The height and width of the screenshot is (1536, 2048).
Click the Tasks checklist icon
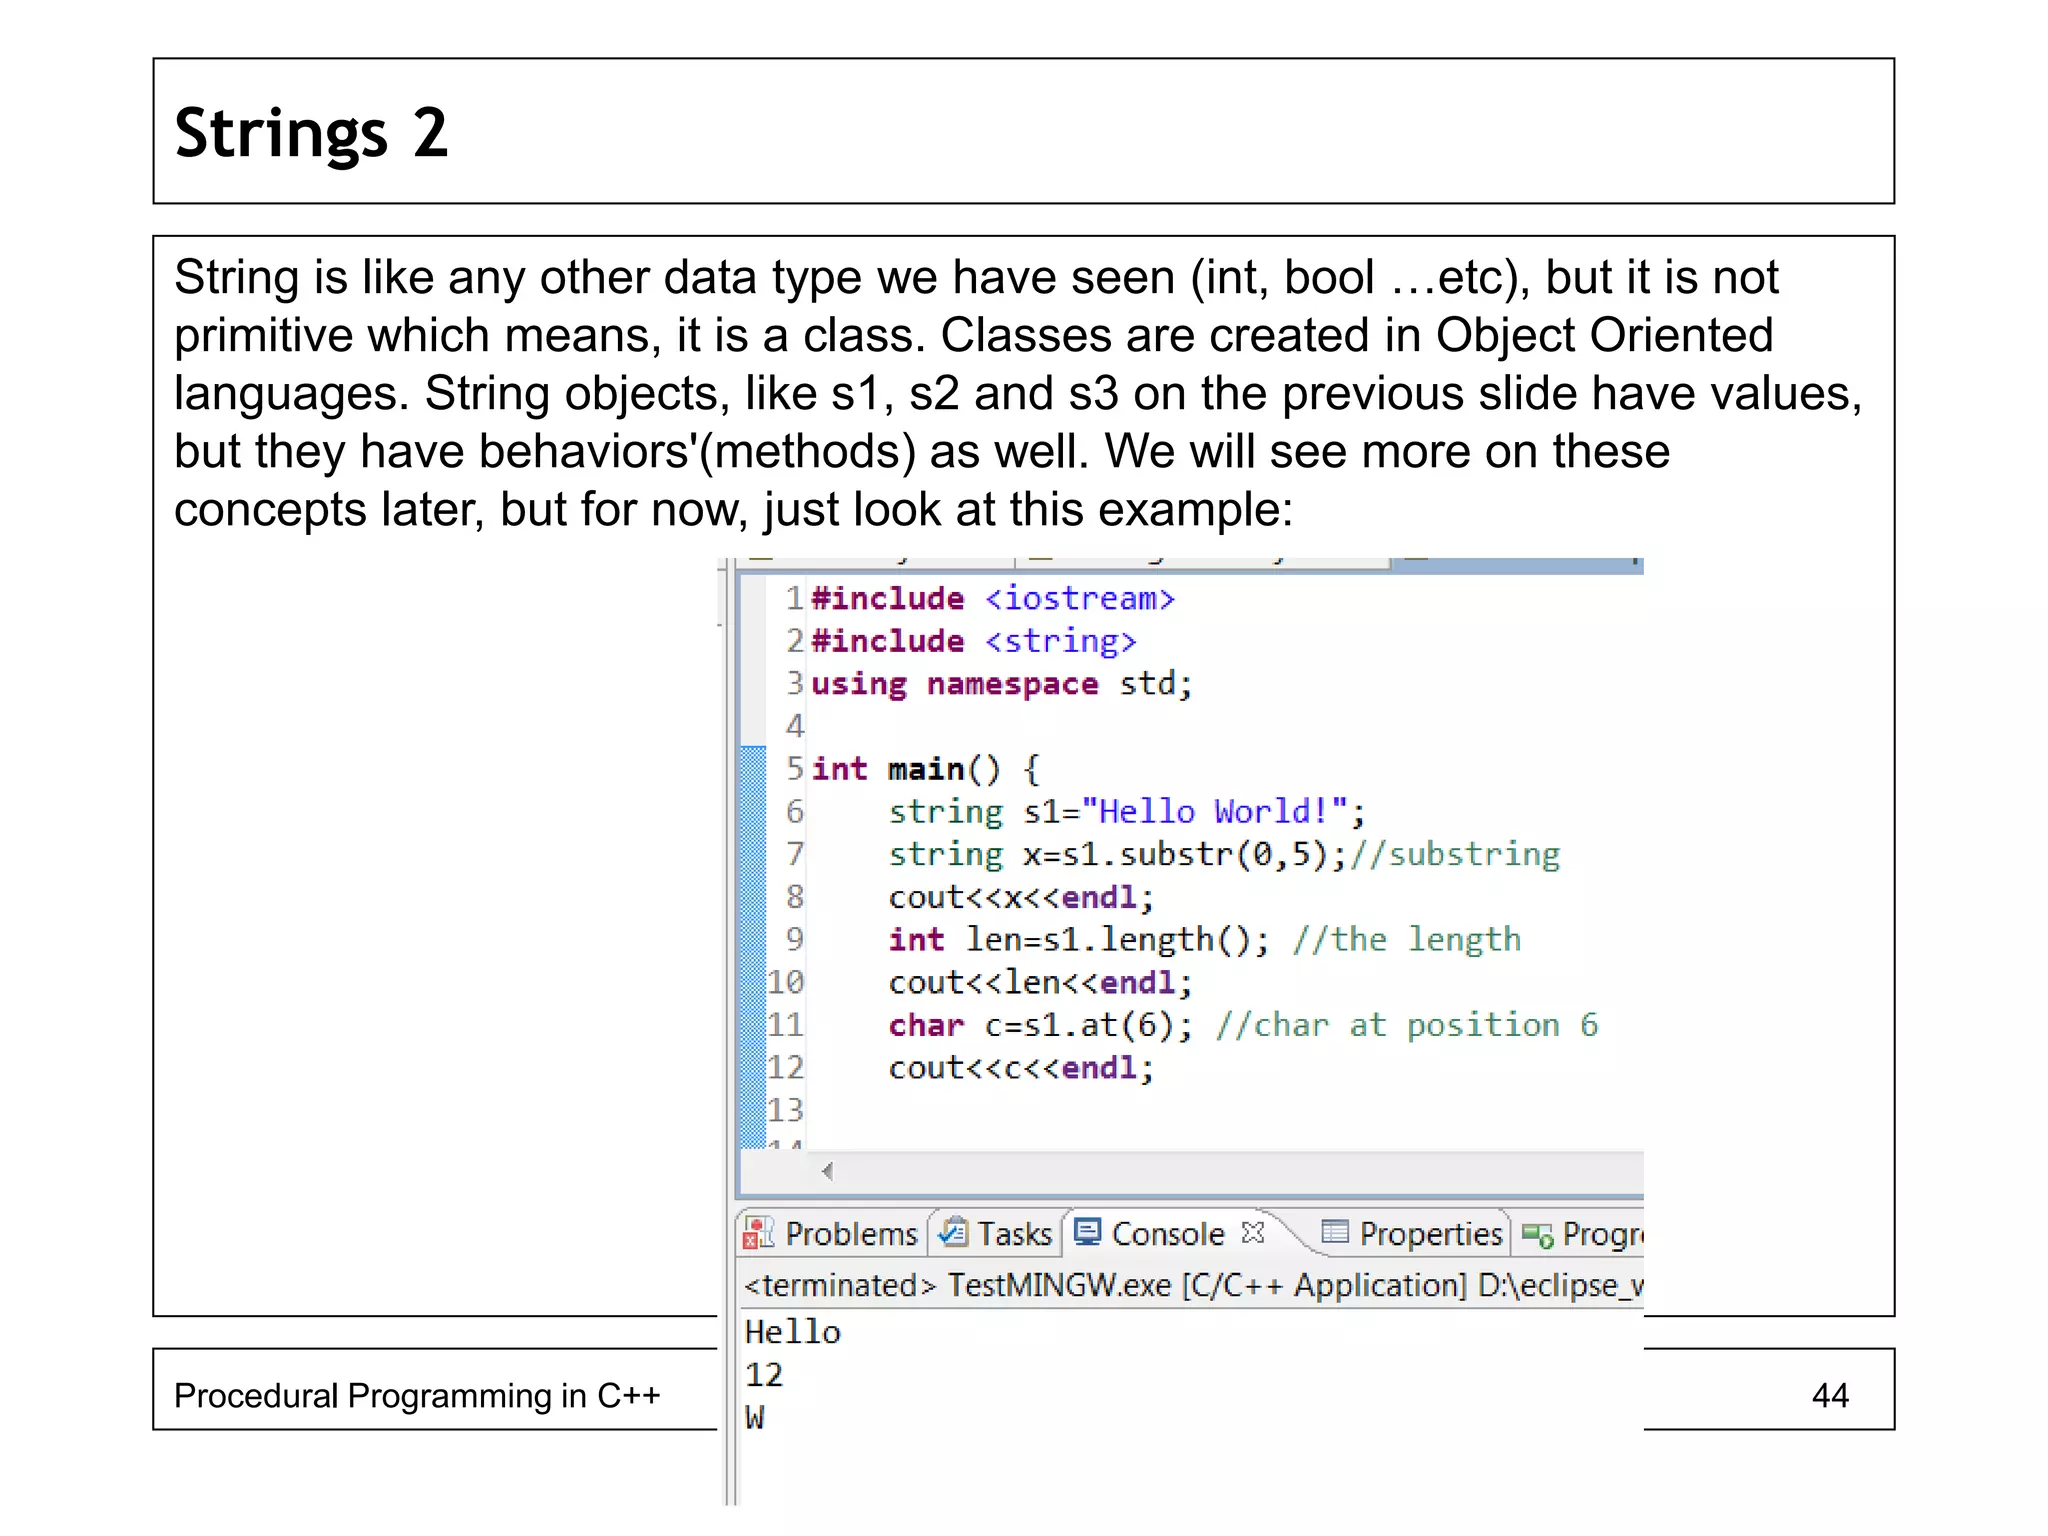[953, 1232]
